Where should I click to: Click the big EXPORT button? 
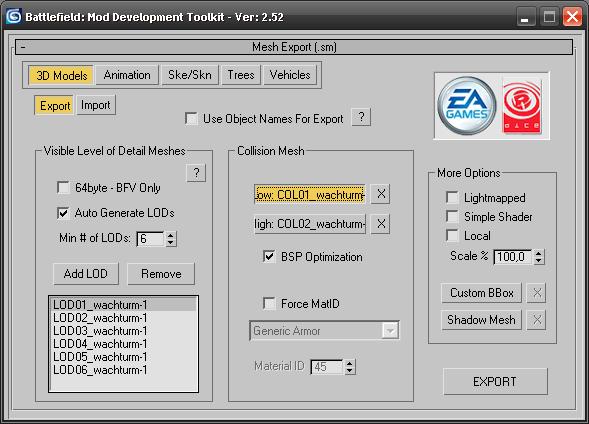[495, 382]
